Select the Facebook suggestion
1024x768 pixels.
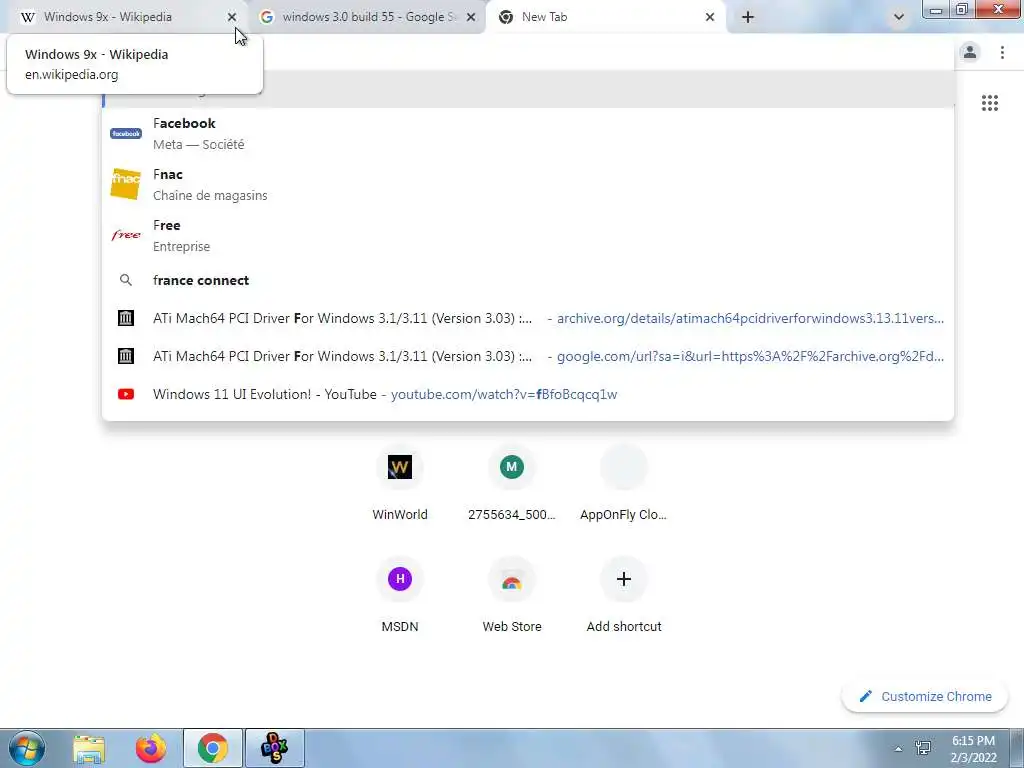tap(528, 133)
